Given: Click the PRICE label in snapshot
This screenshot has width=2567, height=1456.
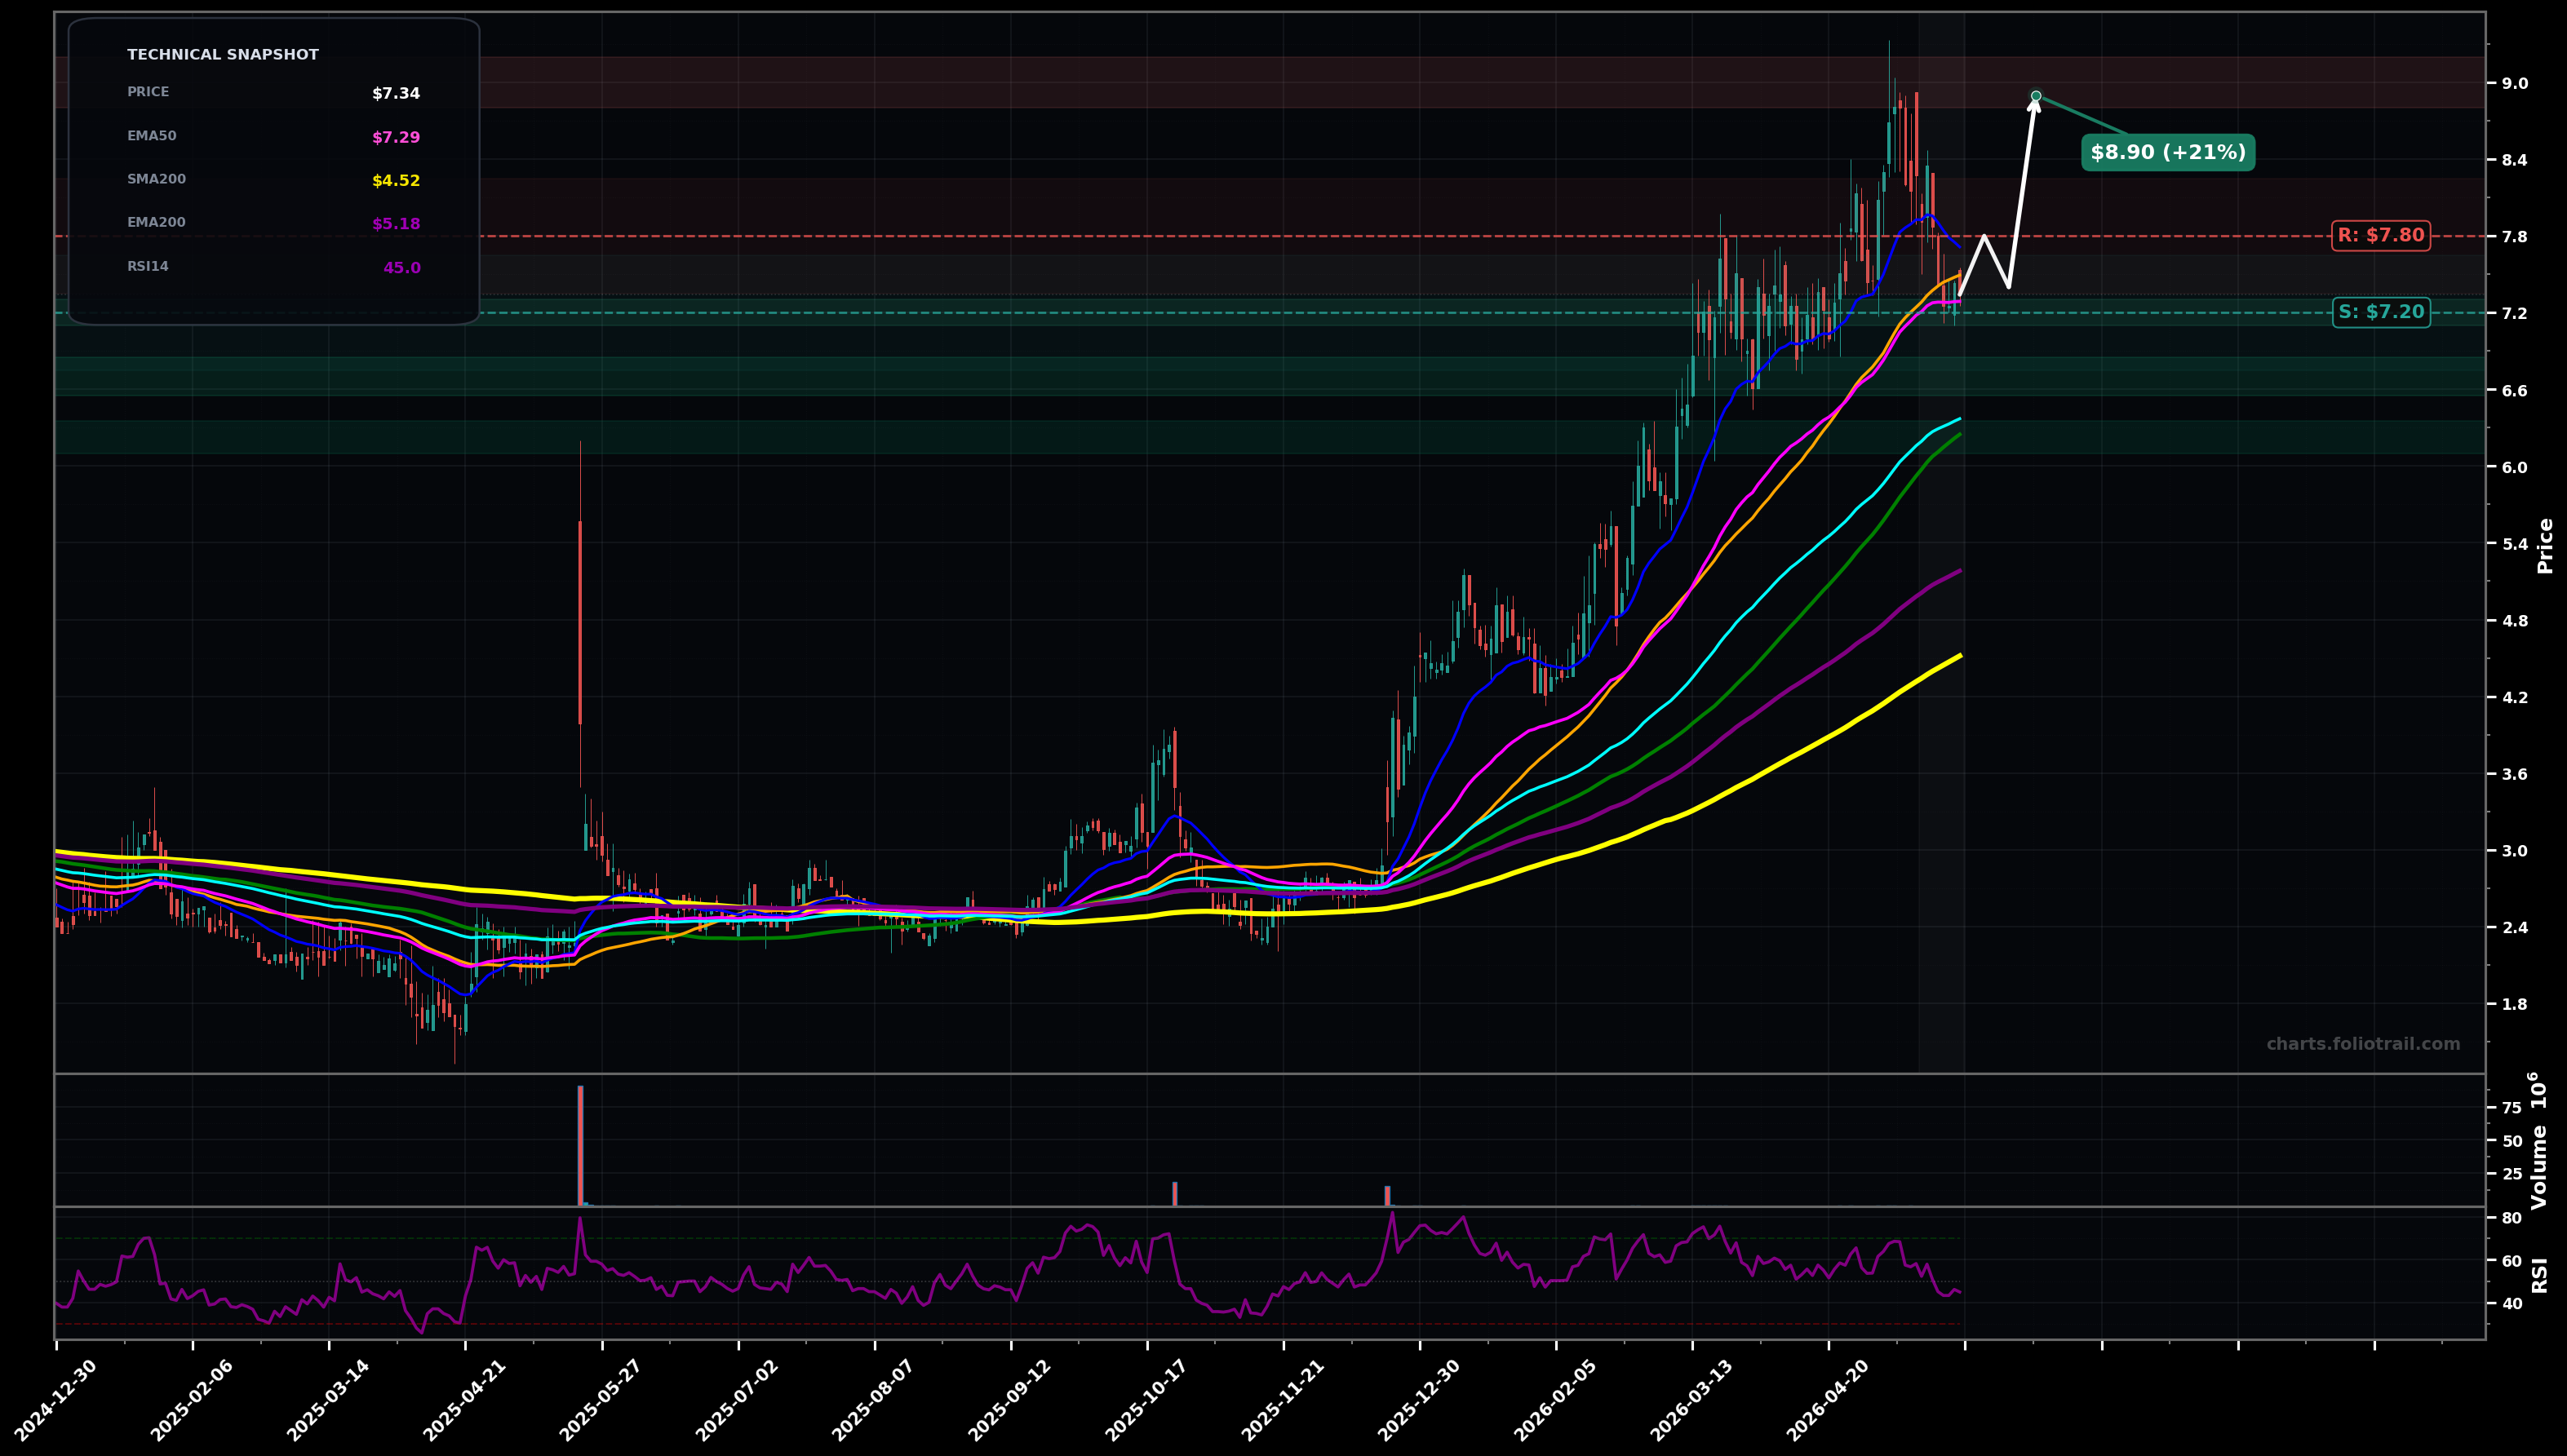Looking at the screenshot, I should [148, 92].
